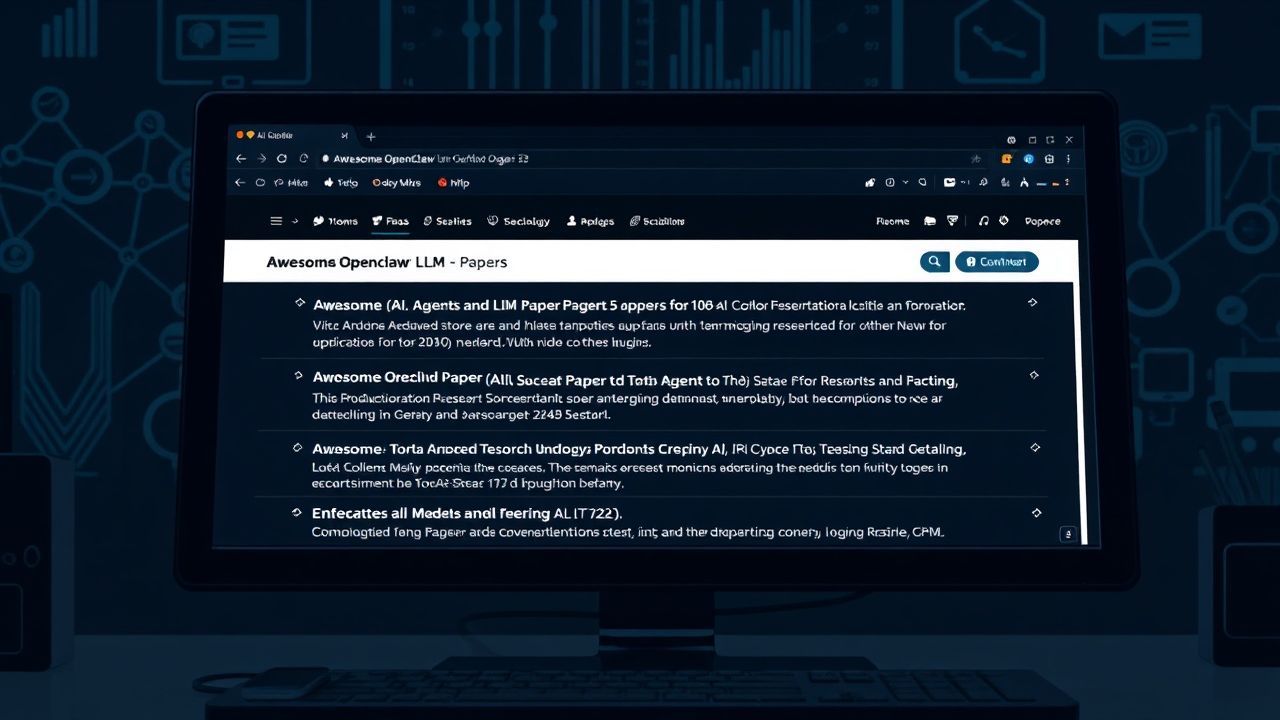Expand the hamburger menu in the navigation bar
Screen dimensions: 1280x720
[x=277, y=221]
